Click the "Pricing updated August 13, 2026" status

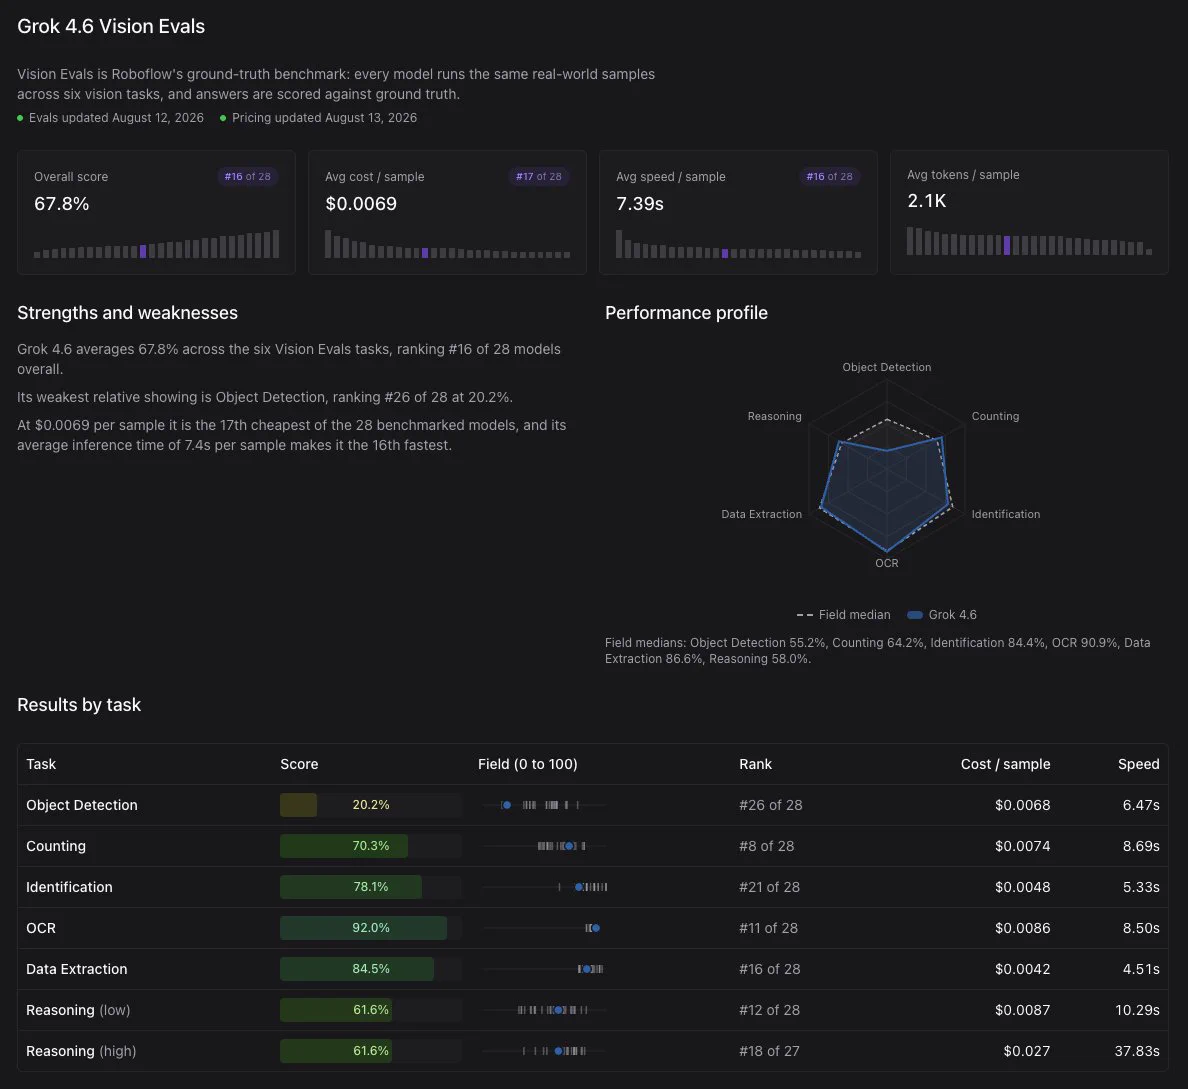point(318,117)
